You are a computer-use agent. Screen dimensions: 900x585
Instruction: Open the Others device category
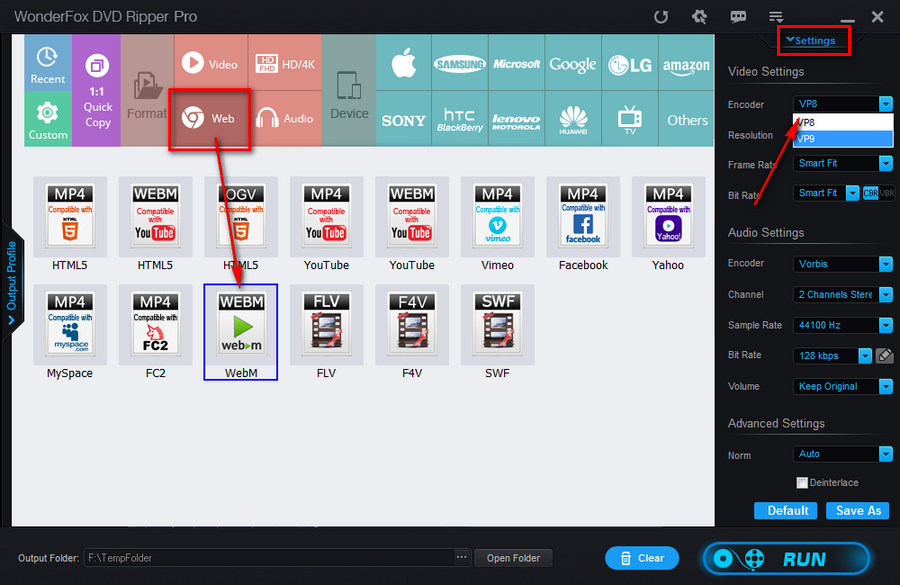pyautogui.click(x=686, y=119)
